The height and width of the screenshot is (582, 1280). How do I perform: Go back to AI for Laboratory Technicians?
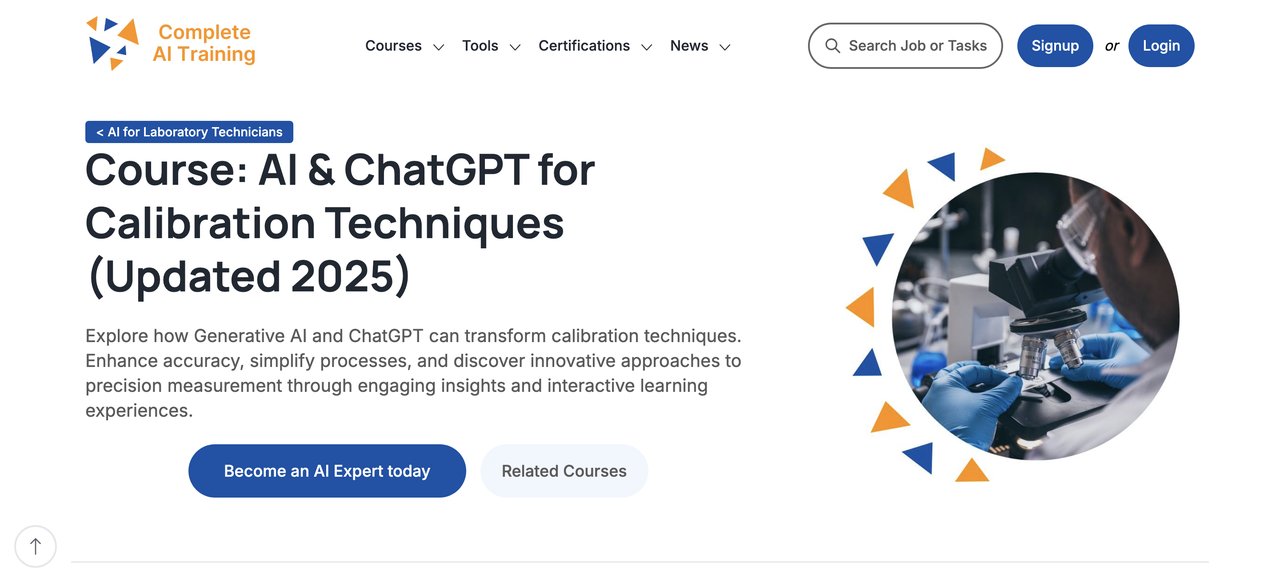point(189,132)
